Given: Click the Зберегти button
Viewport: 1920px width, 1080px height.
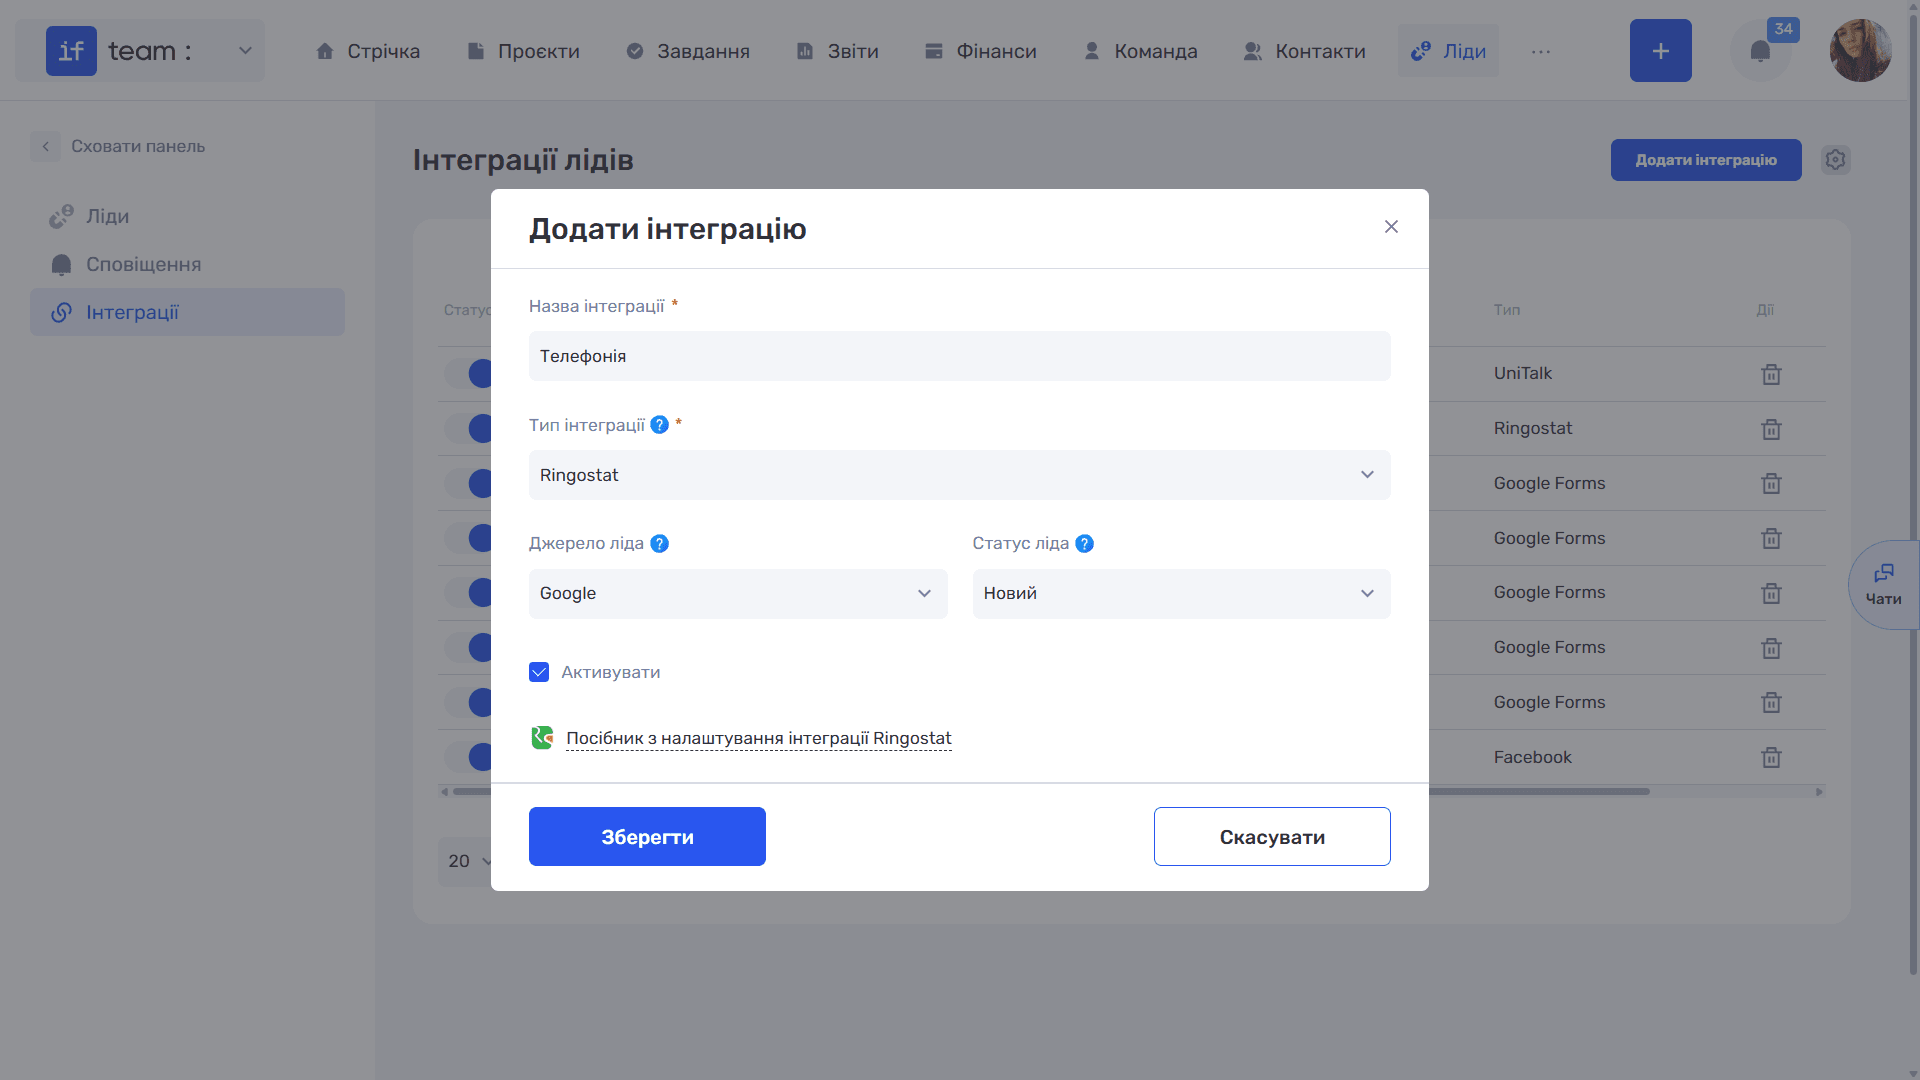Looking at the screenshot, I should click(647, 837).
